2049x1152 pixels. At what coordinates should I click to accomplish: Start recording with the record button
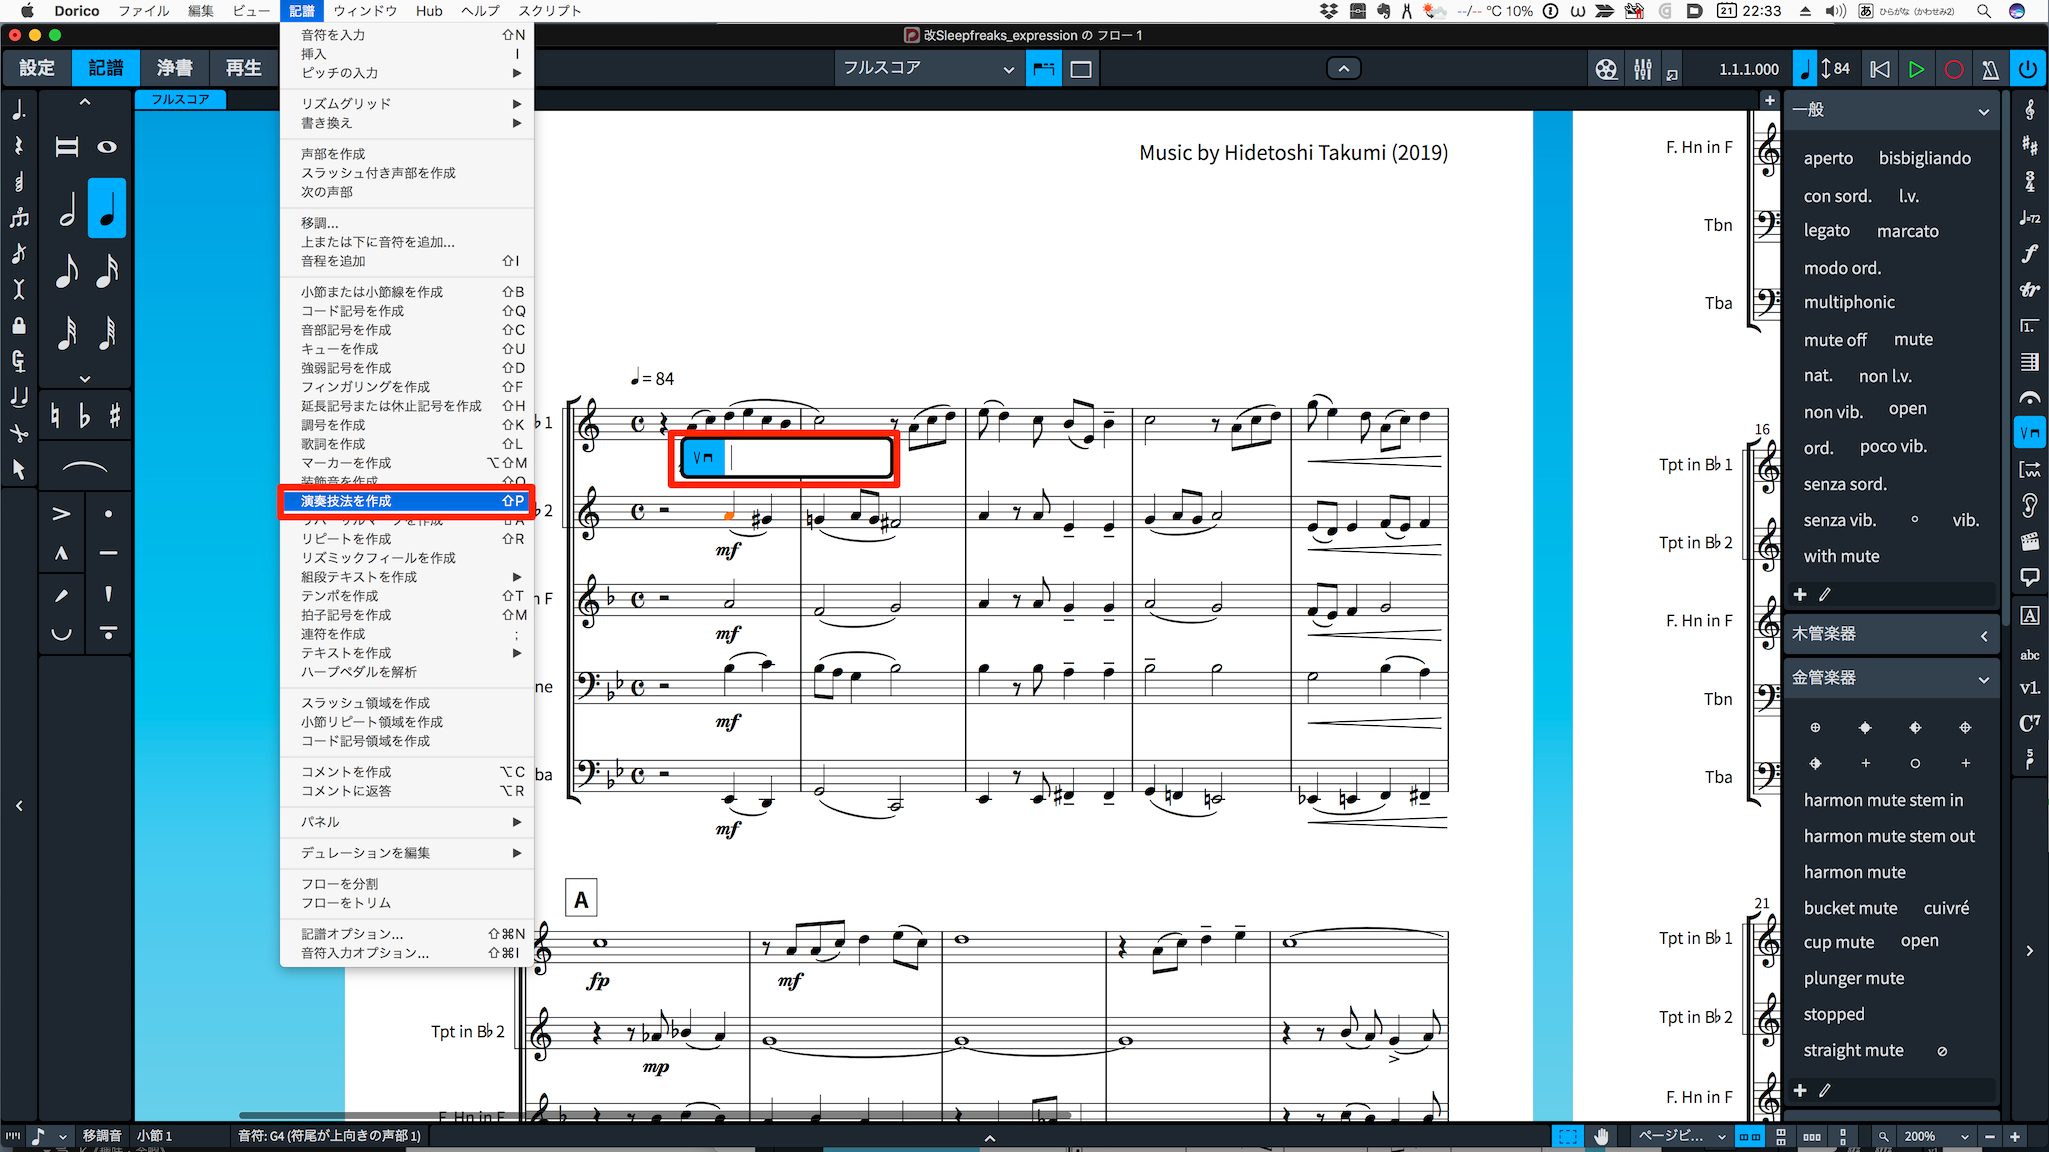pos(1953,69)
